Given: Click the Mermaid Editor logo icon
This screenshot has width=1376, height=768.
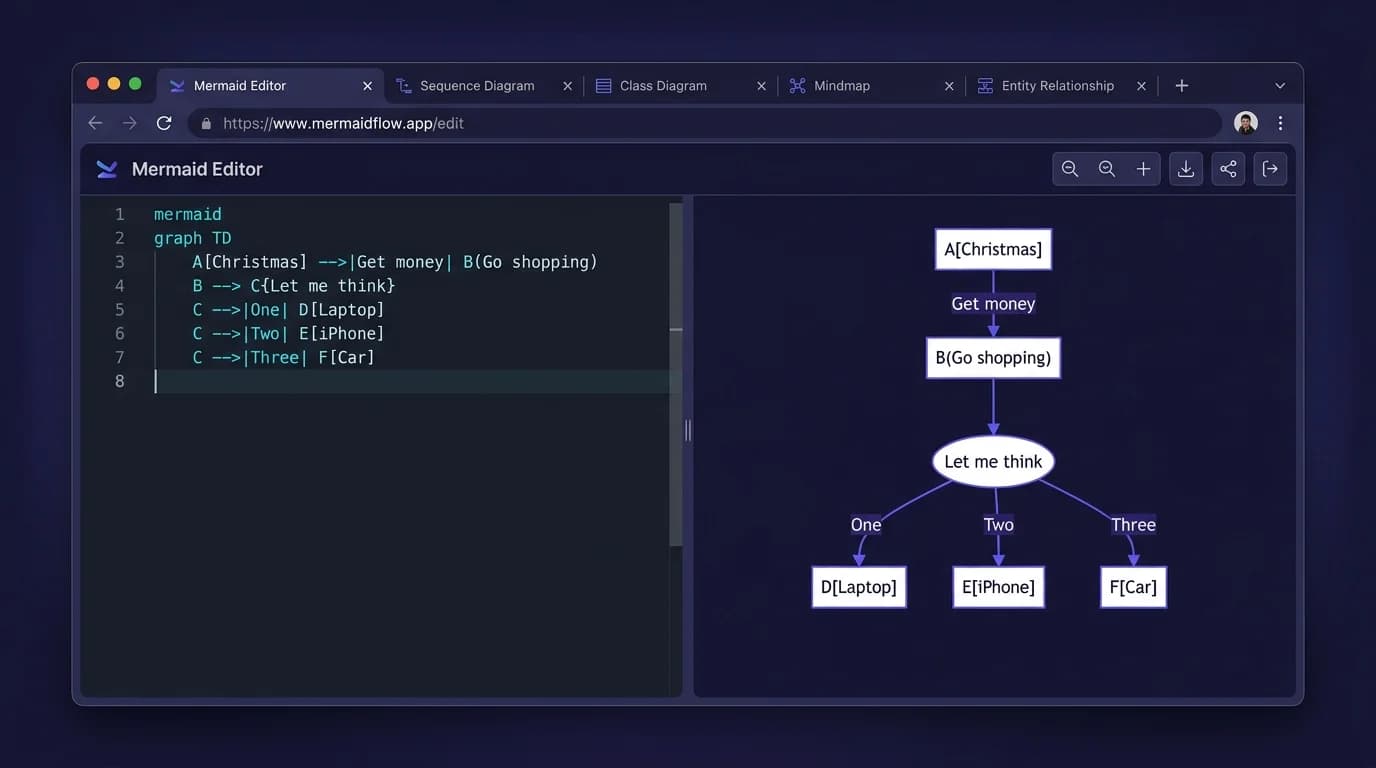Looking at the screenshot, I should click(107, 169).
